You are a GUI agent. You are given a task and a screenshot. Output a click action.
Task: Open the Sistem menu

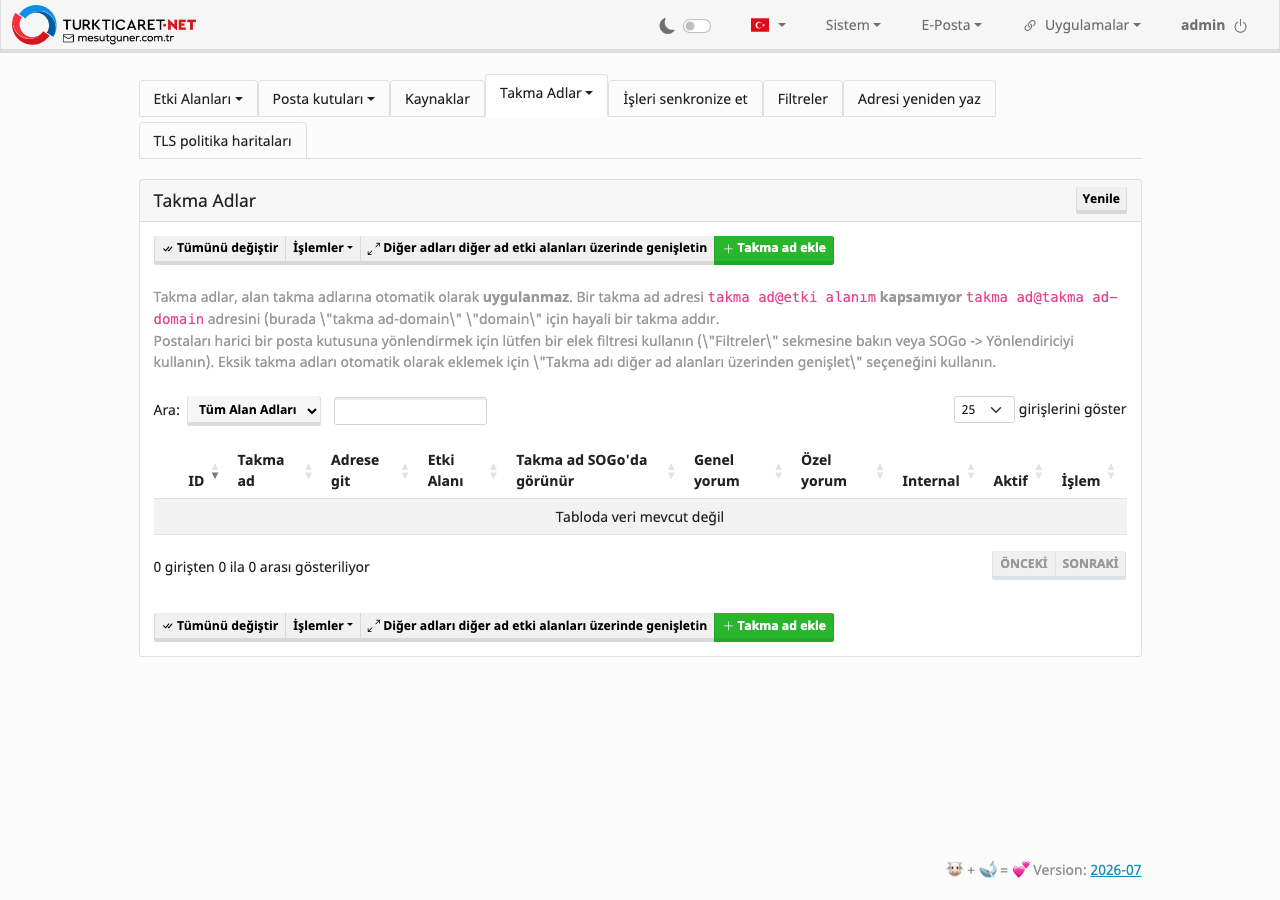(853, 25)
